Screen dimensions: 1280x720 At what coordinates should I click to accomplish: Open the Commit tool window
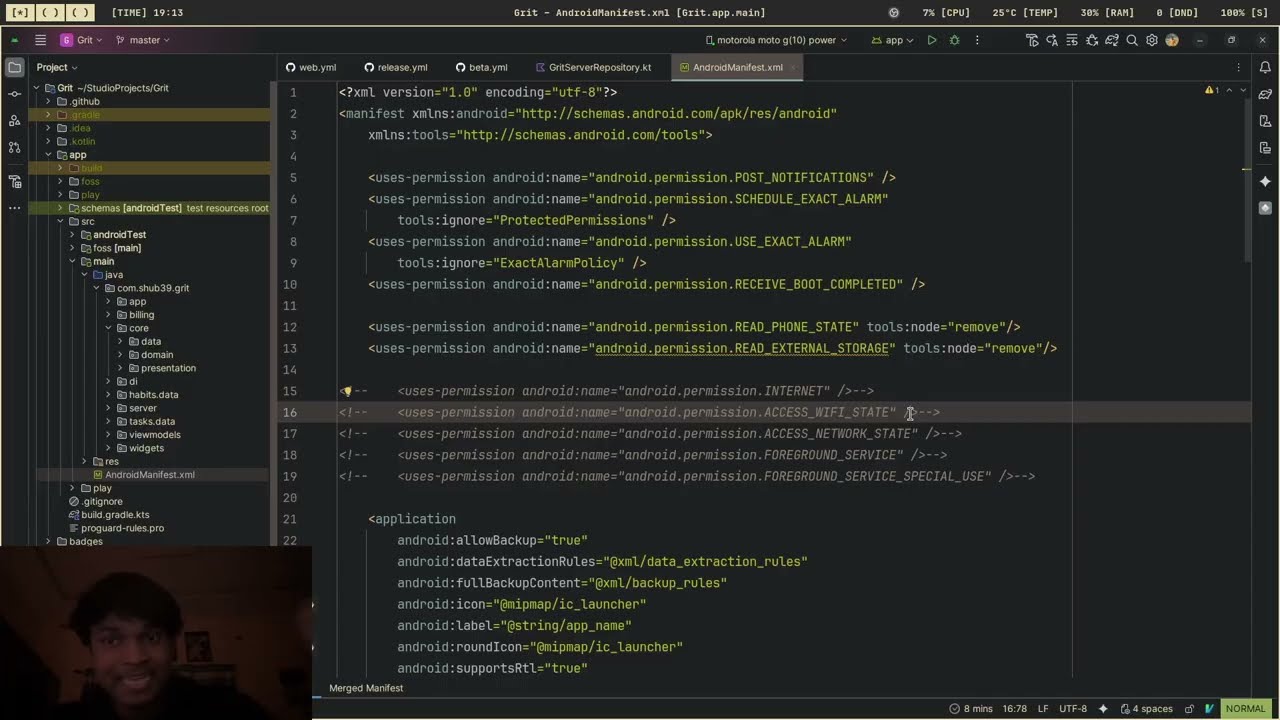point(14,94)
